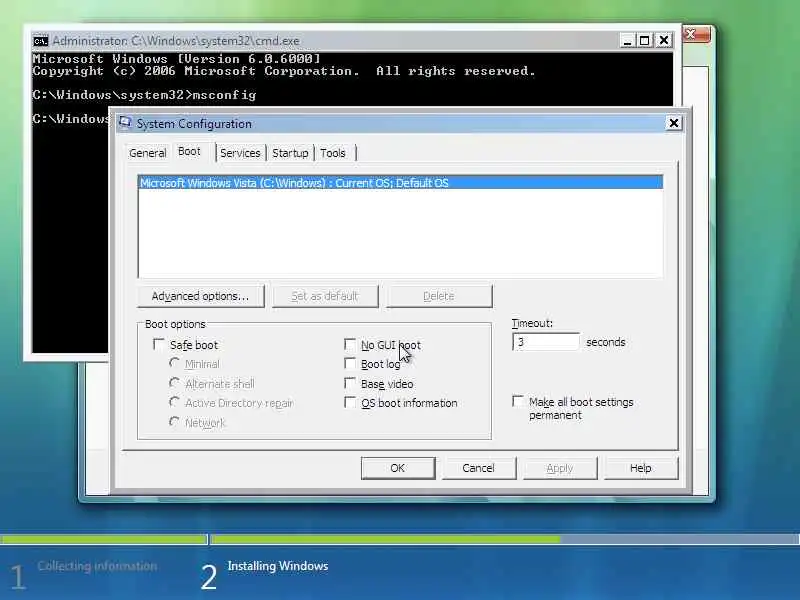Open Advanced options dialog
The image size is (800, 600).
pos(201,296)
